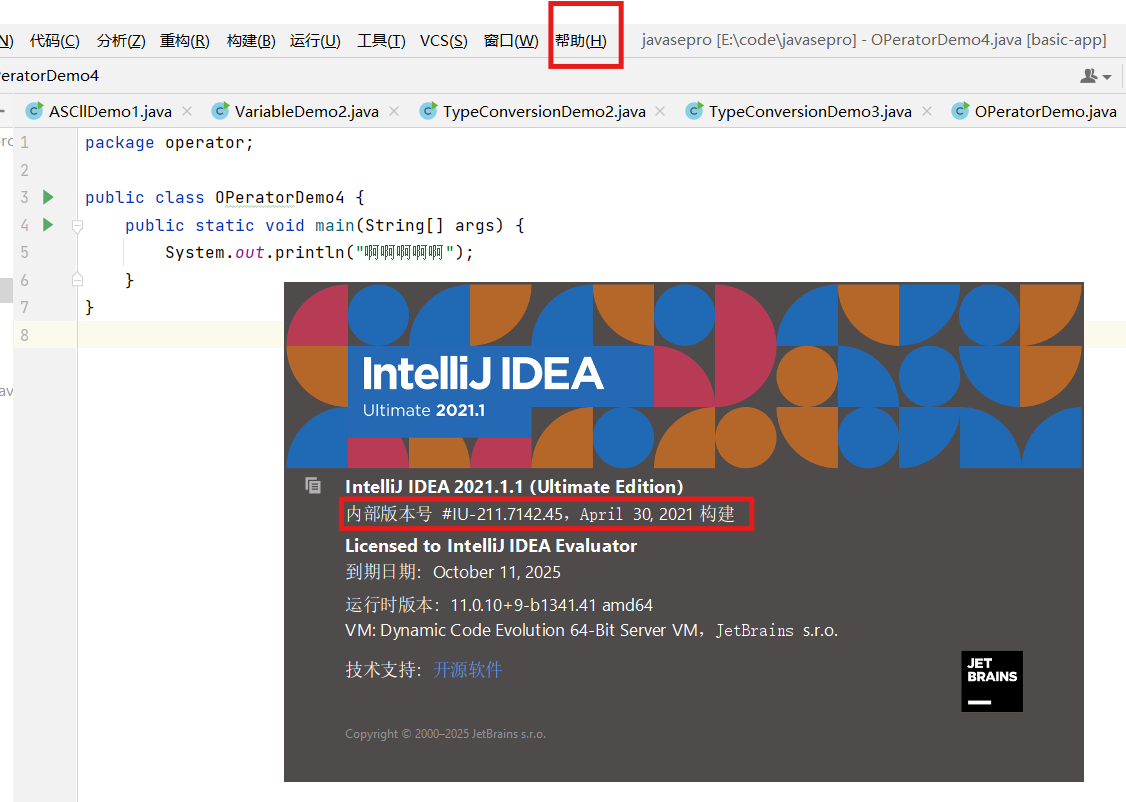Click the build number line in About
The height and width of the screenshot is (802, 1126).
coord(540,514)
